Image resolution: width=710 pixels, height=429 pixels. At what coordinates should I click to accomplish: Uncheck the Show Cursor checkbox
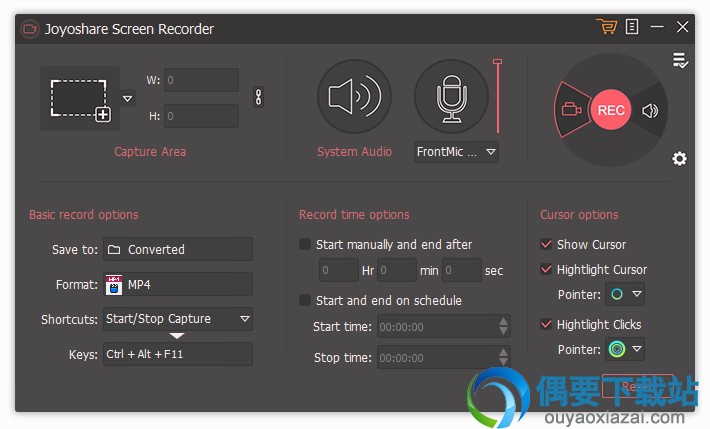coord(546,244)
